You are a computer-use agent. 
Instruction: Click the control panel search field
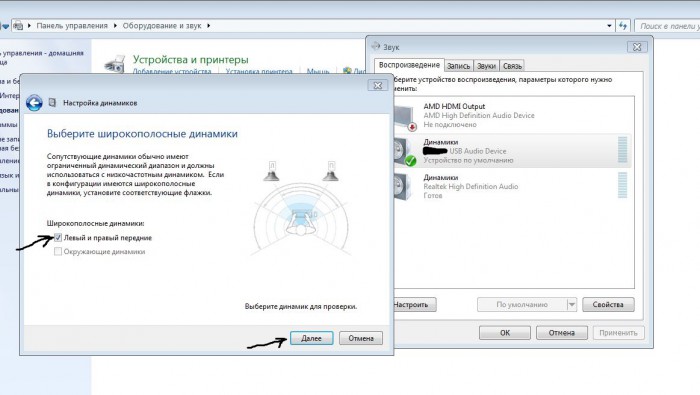click(667, 26)
